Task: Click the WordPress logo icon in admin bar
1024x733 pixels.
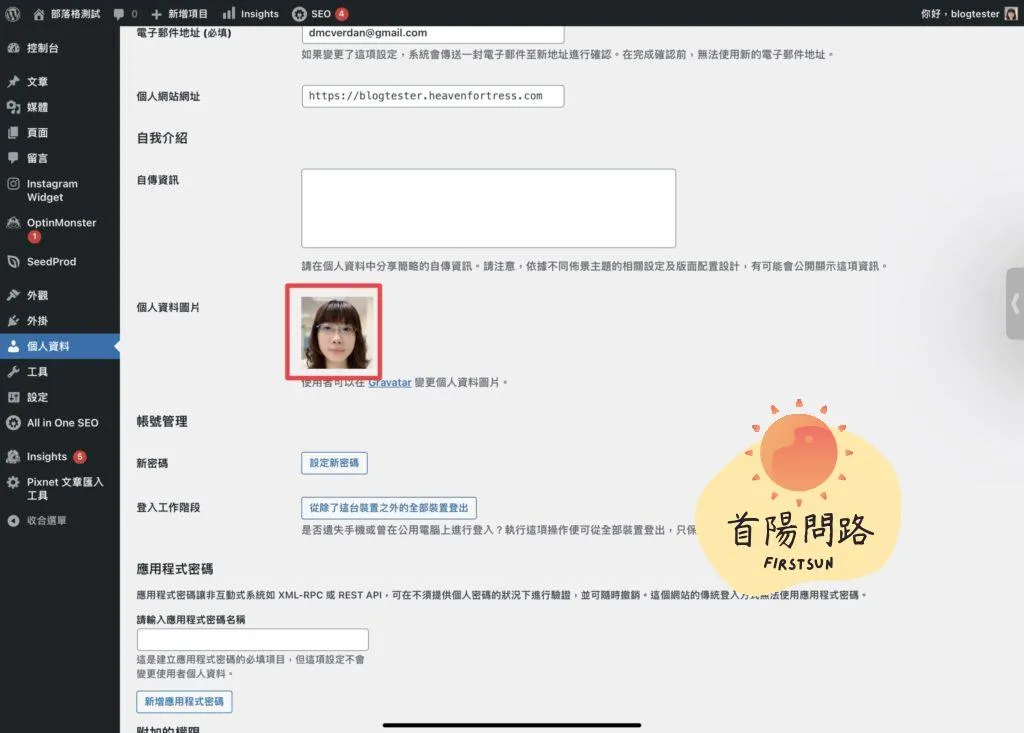Action: [13, 14]
